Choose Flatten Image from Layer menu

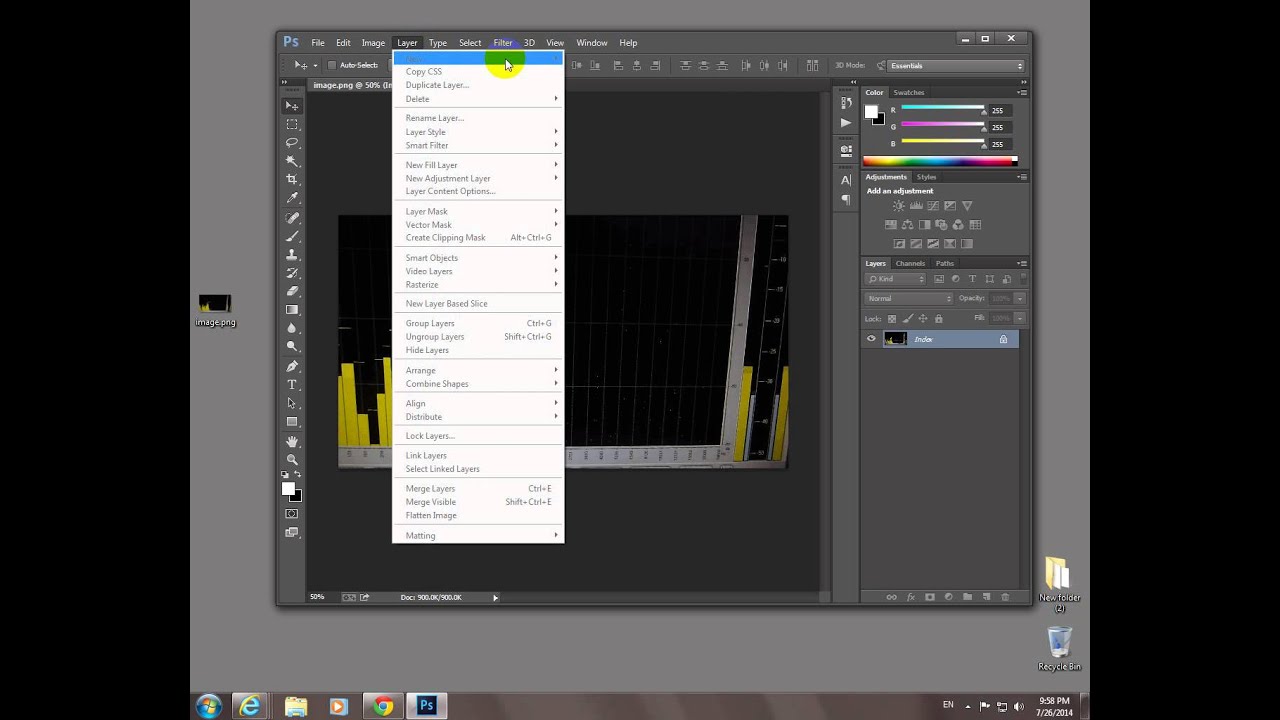[479, 515]
